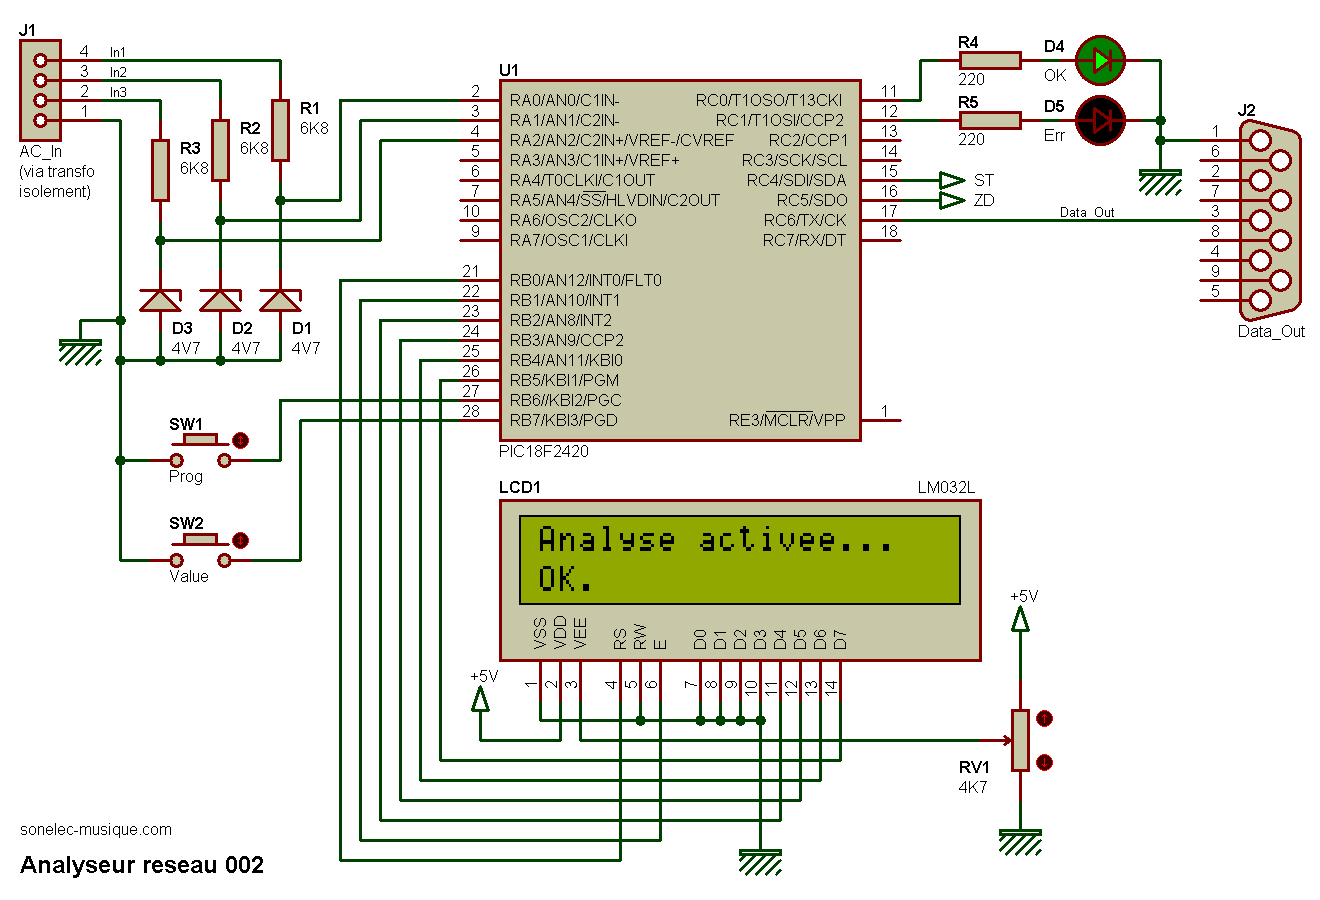Click the RV1 4K7 potentiometer body

tap(1020, 740)
